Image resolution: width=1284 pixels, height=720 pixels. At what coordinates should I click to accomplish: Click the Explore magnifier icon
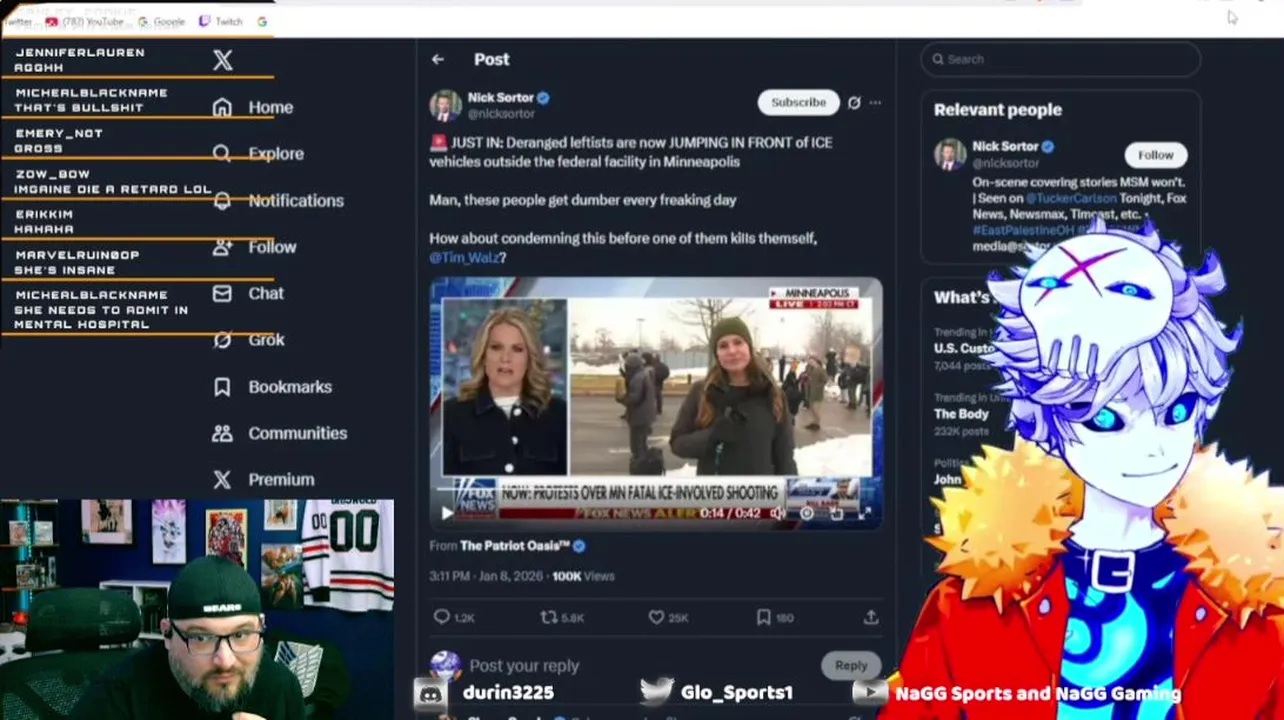222,153
